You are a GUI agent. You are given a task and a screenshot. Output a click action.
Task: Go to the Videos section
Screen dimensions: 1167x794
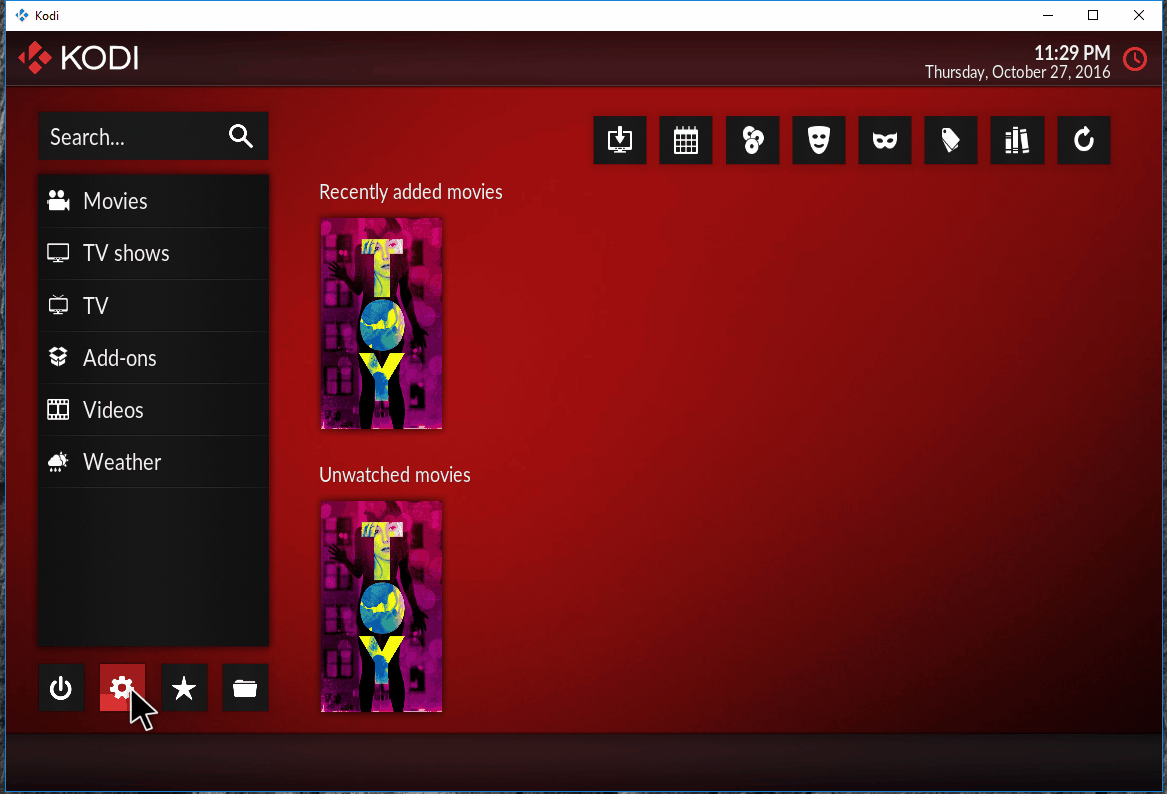[x=153, y=410]
